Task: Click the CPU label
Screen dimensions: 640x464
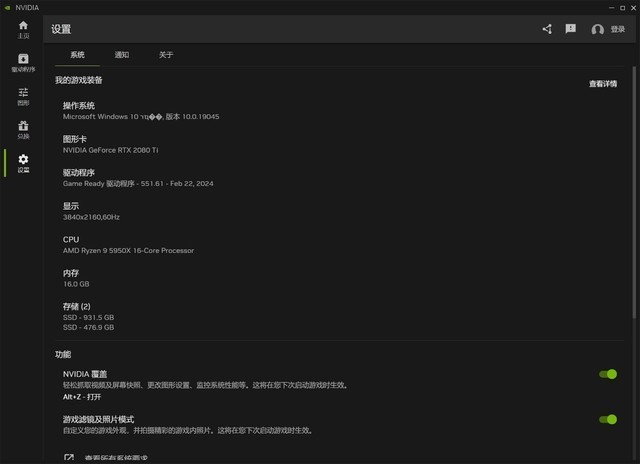Action: [x=71, y=240]
